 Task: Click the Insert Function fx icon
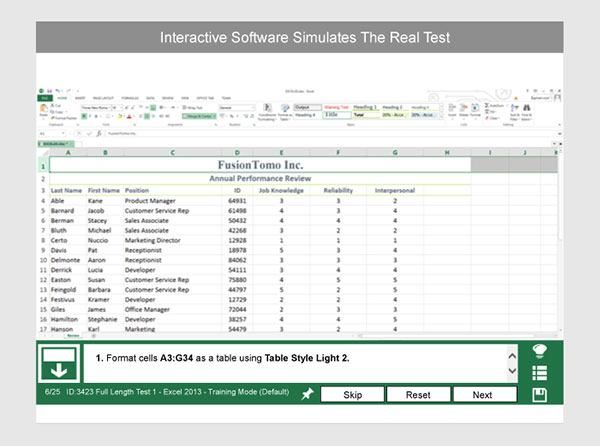pyautogui.click(x=99, y=133)
